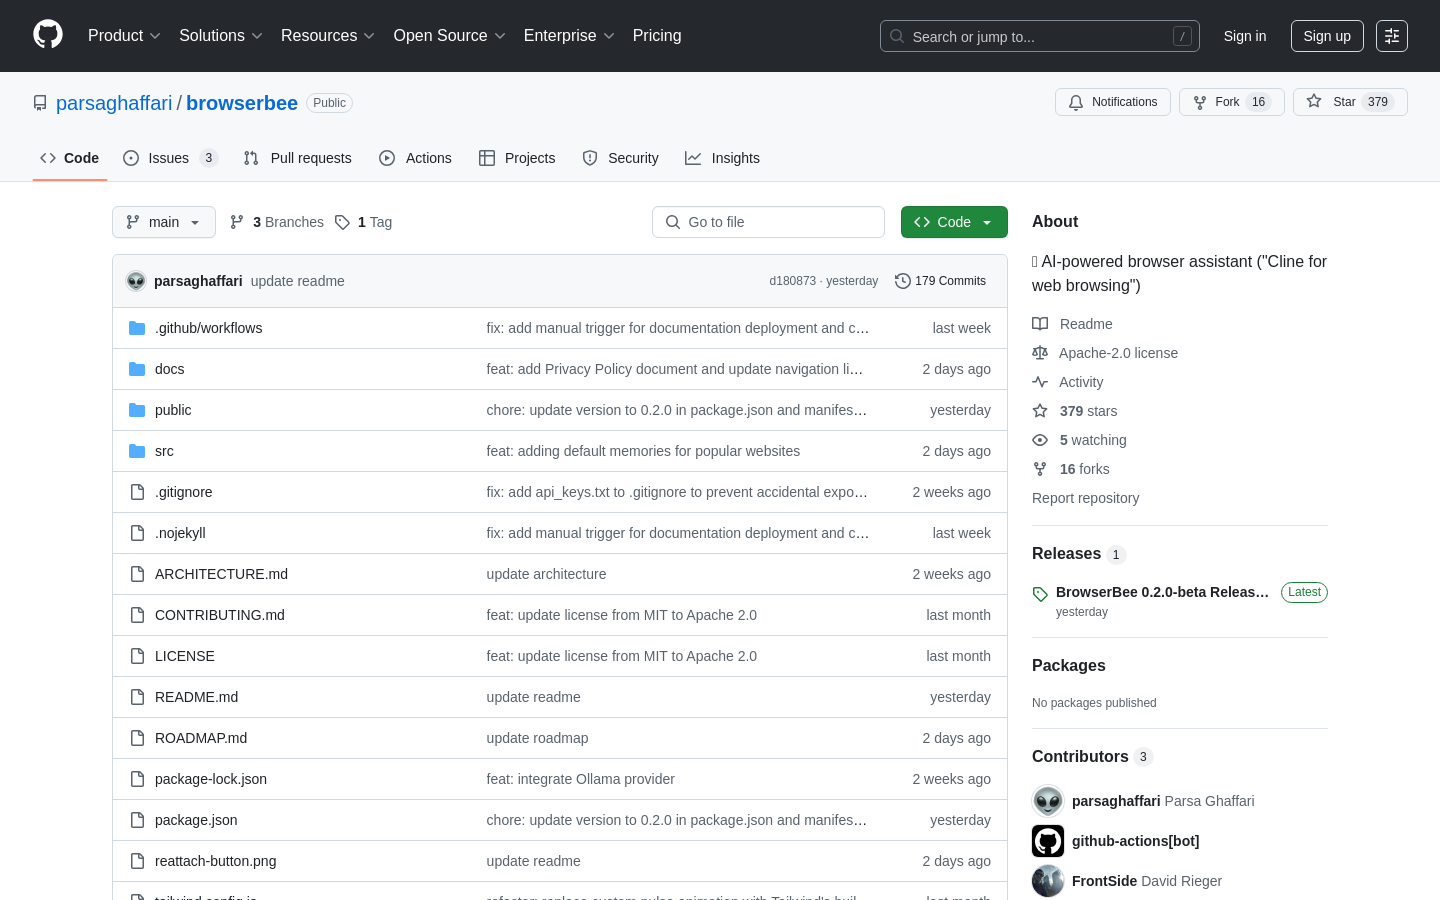Open 'update roadmap' commit message
The height and width of the screenshot is (900, 1440).
(538, 738)
